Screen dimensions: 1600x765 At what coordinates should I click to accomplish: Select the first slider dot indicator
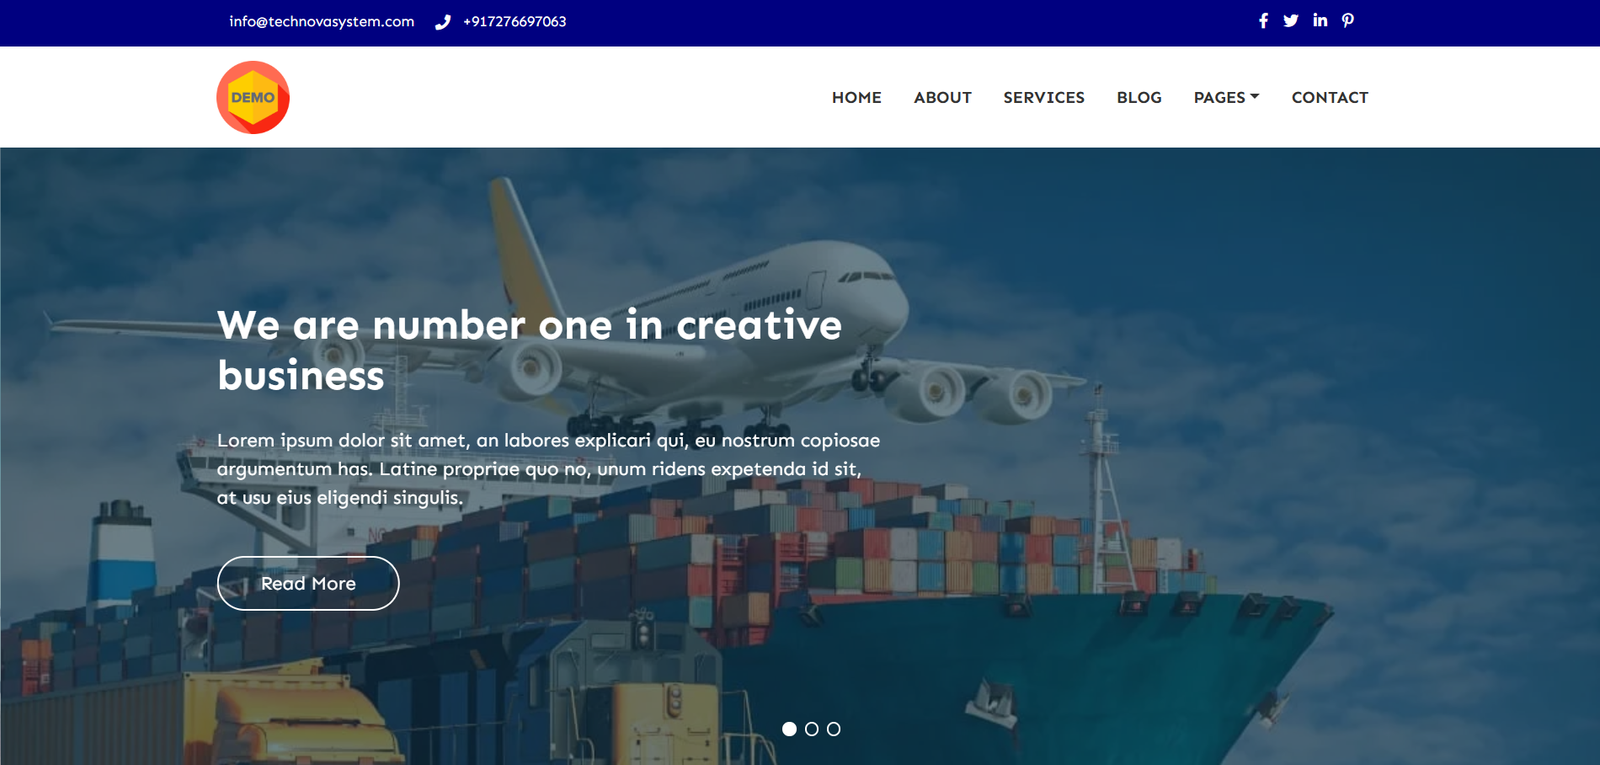pos(789,729)
